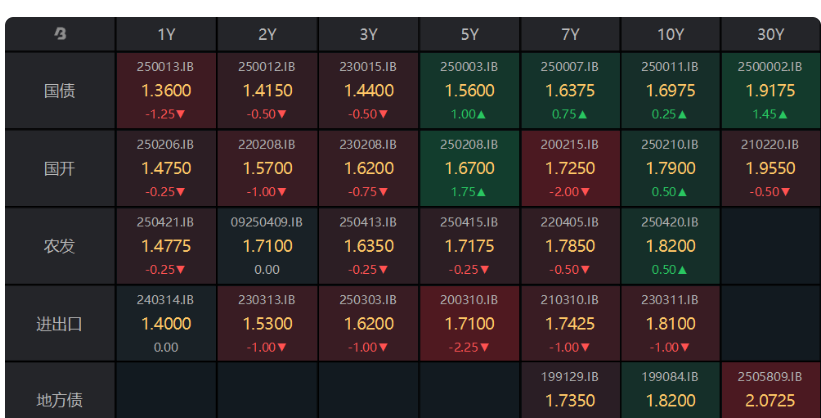Open bond 250013.IB cell
Viewport: 821px width, 418px height.
[x=166, y=91]
